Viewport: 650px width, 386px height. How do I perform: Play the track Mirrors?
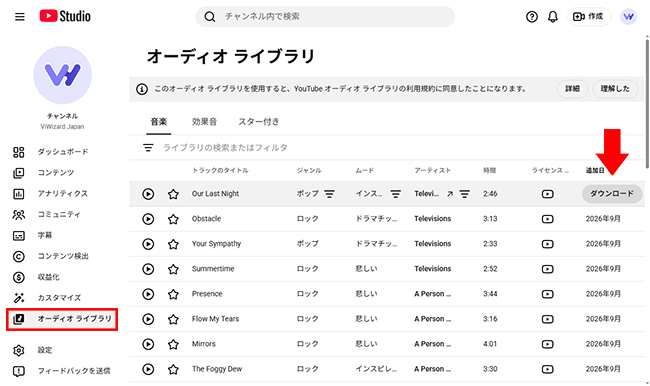[148, 344]
